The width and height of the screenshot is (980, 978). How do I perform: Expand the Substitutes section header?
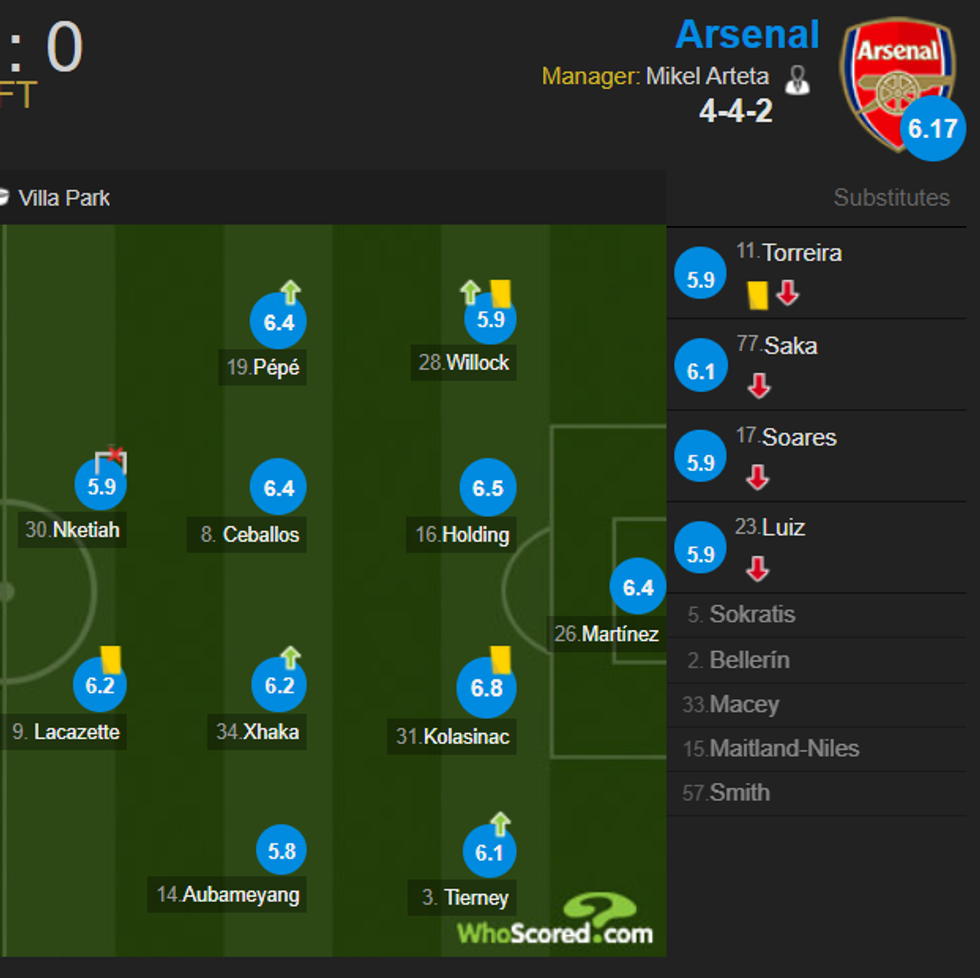891,198
